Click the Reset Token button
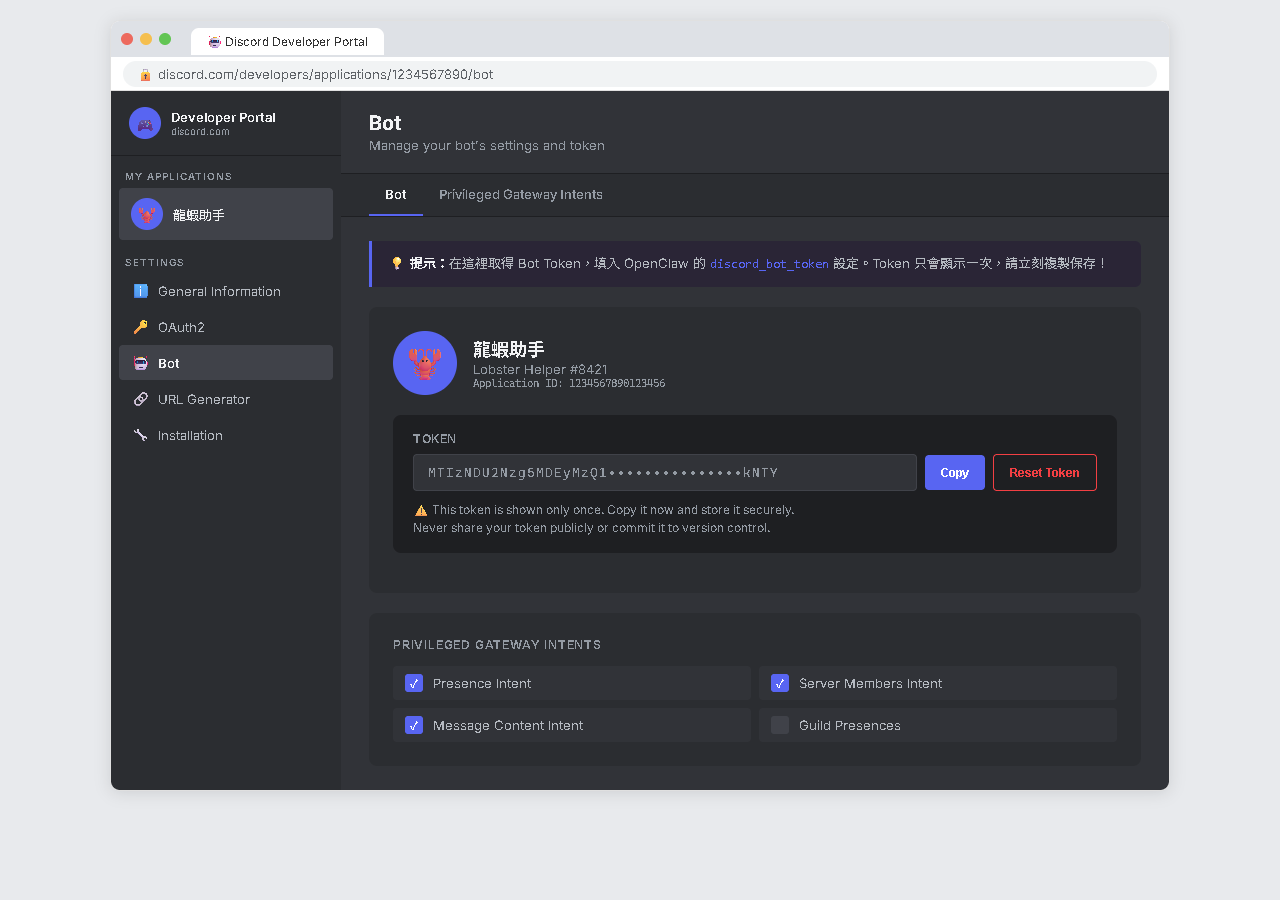Image resolution: width=1280 pixels, height=900 pixels. [x=1044, y=472]
